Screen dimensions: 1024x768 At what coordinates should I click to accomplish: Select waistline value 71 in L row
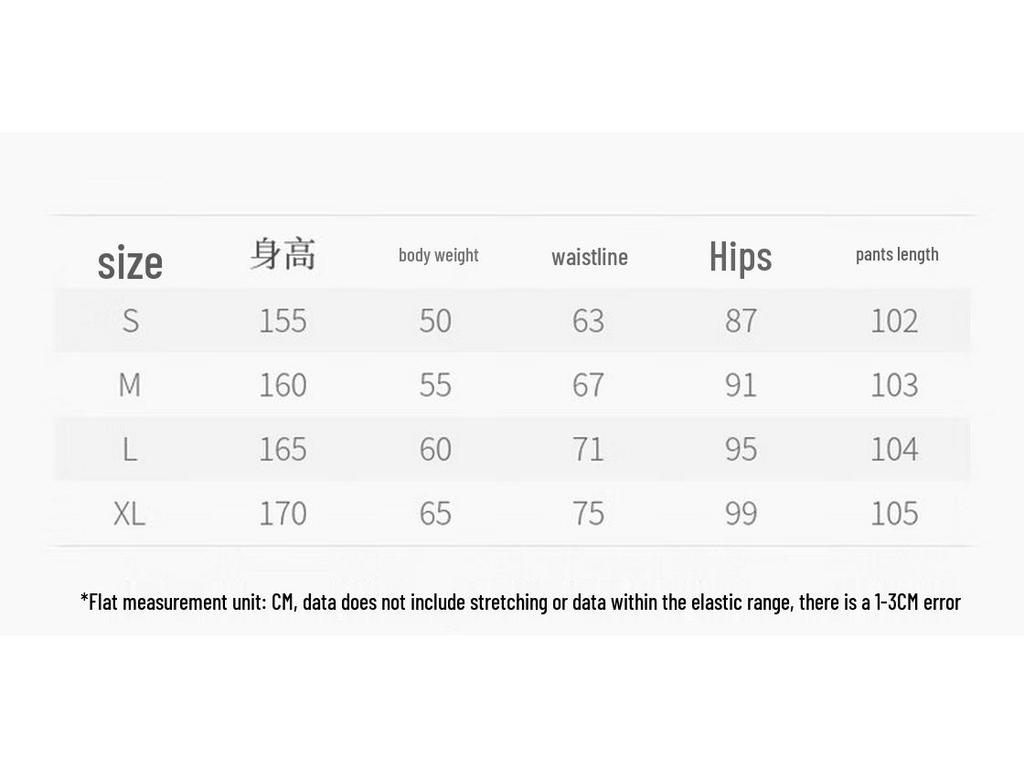[588, 449]
